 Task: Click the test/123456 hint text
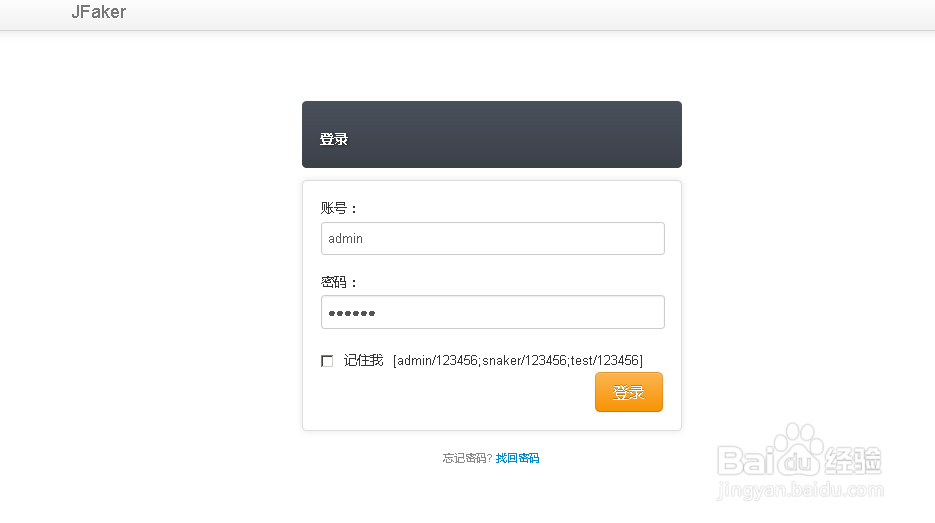coord(605,360)
